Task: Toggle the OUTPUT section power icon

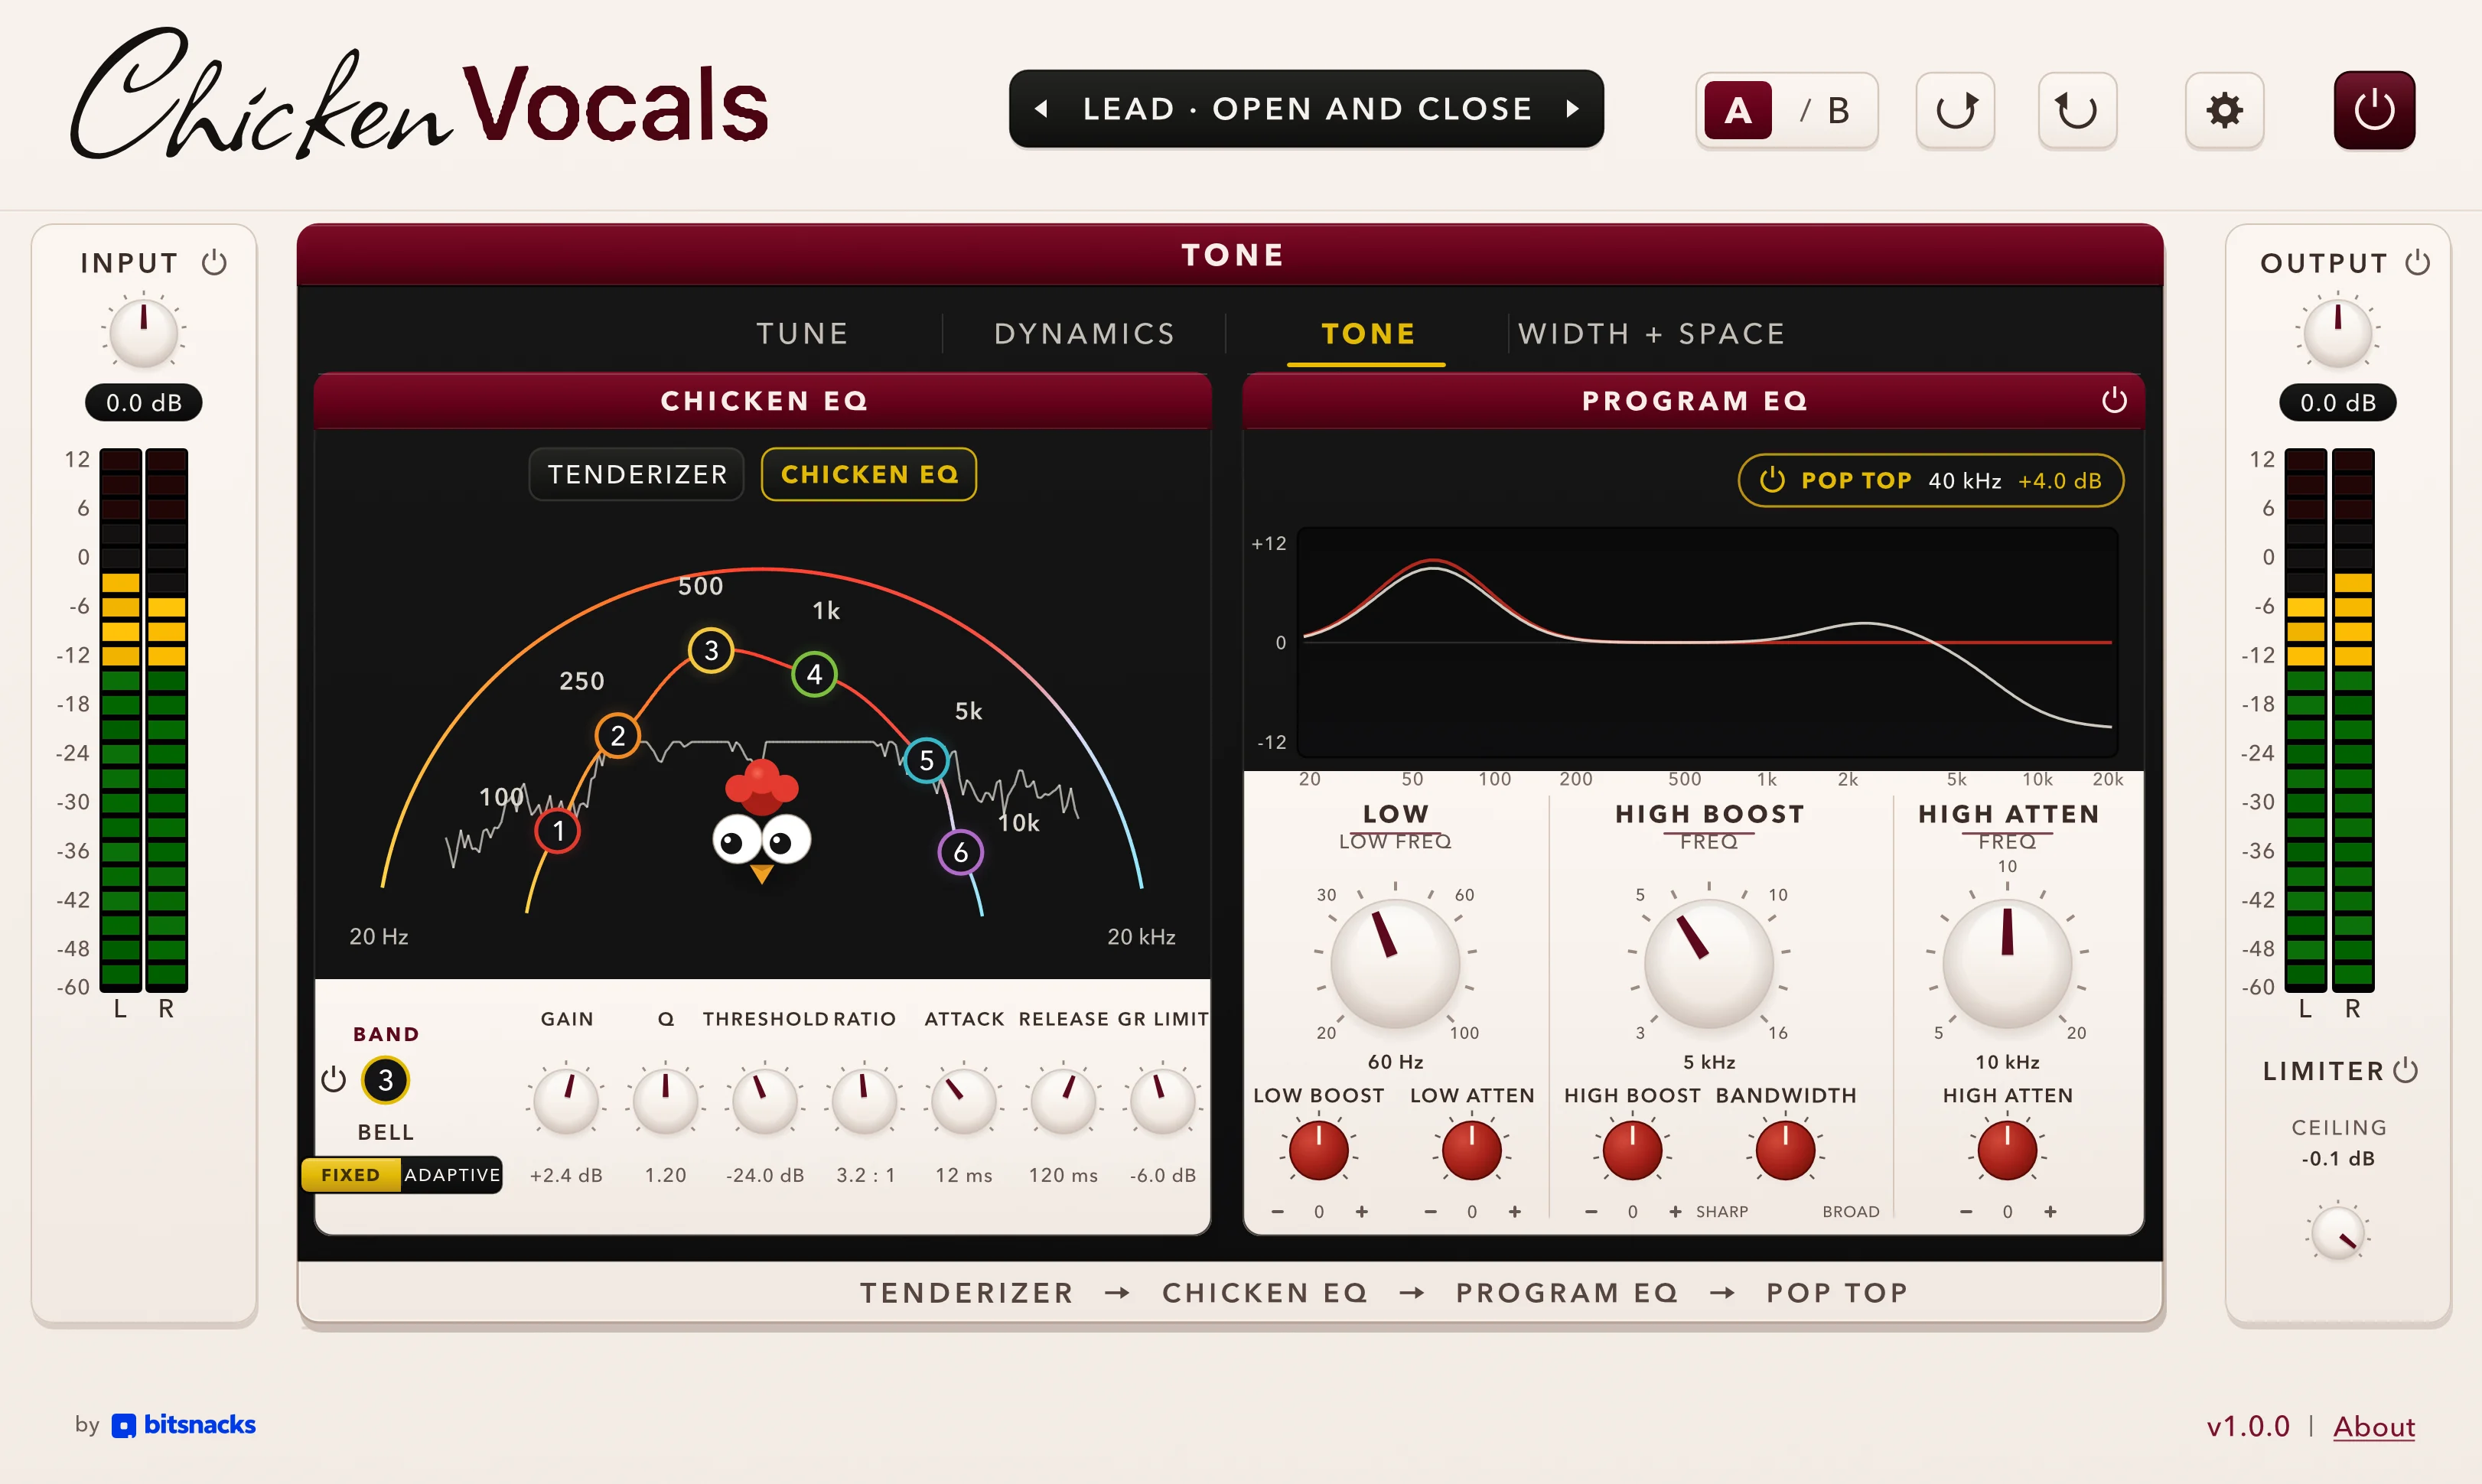Action: click(2417, 263)
